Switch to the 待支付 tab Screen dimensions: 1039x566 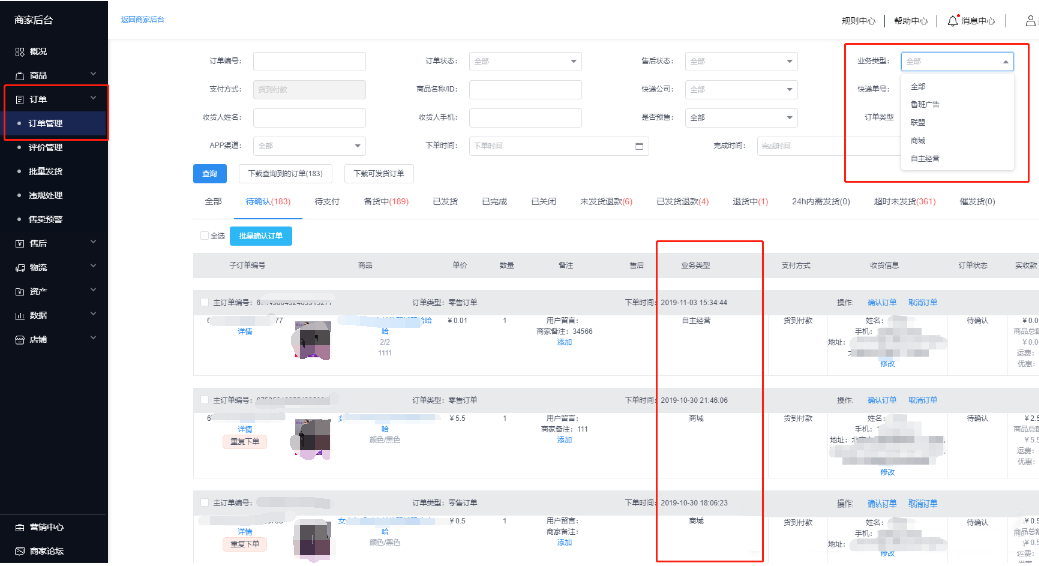coord(327,201)
